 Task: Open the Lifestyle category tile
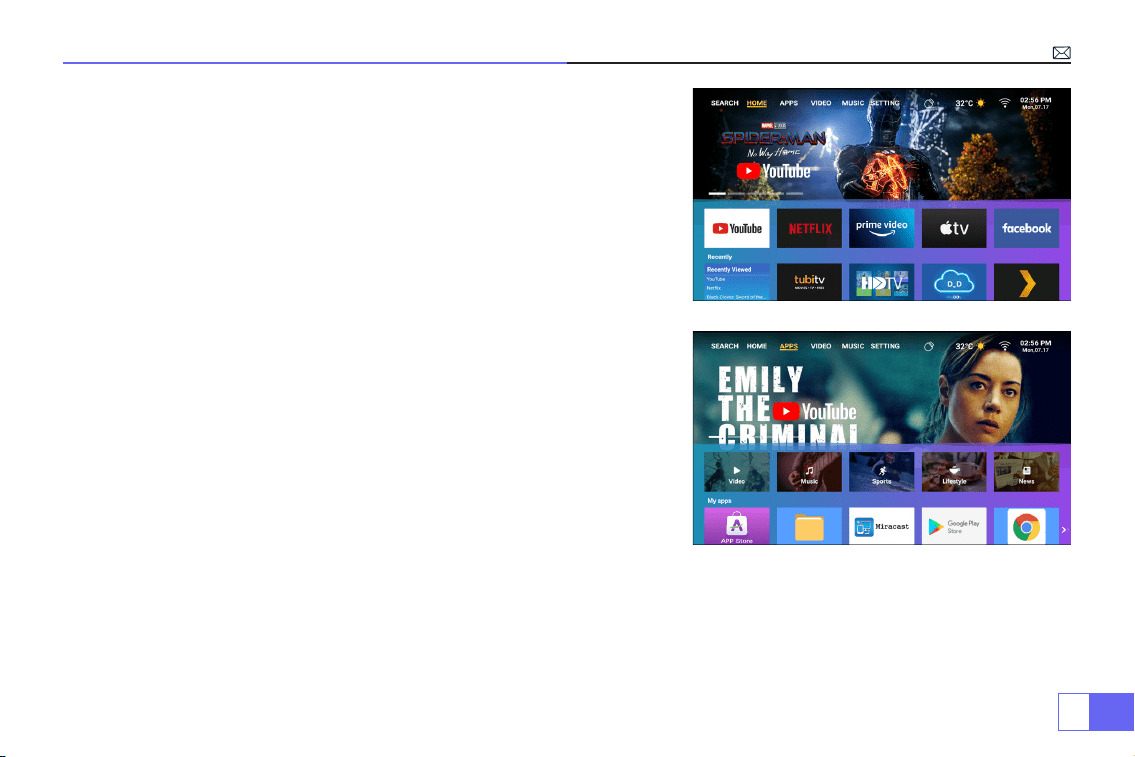point(954,472)
